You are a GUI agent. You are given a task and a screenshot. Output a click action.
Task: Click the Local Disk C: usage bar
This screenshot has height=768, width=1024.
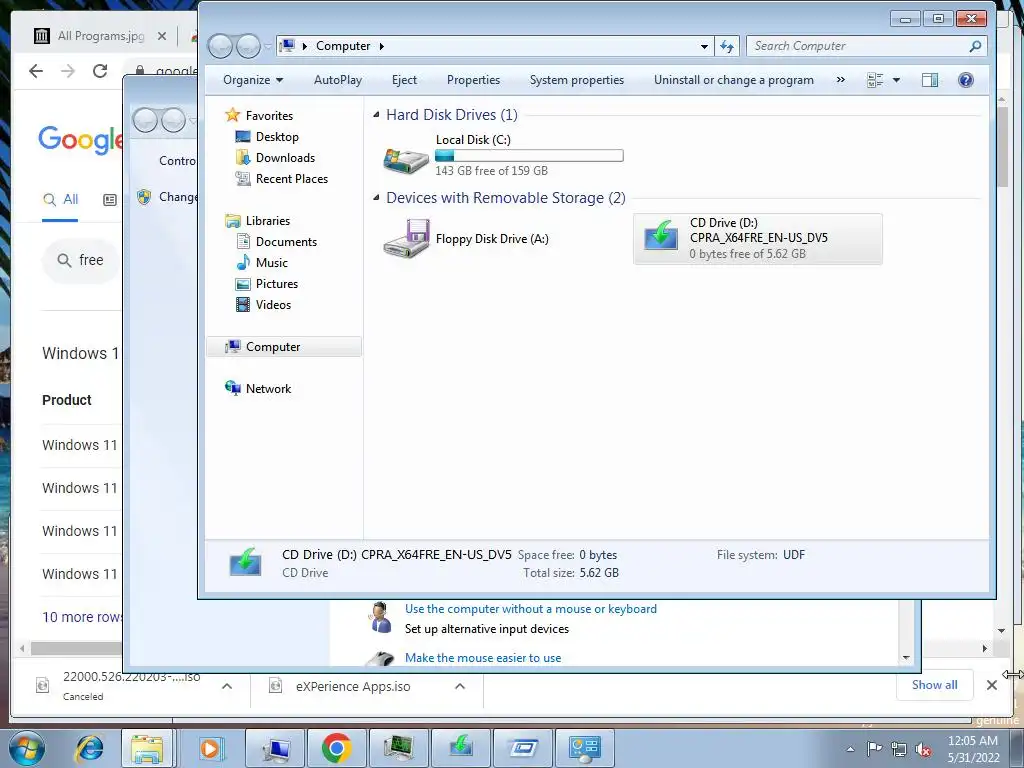click(x=529, y=155)
